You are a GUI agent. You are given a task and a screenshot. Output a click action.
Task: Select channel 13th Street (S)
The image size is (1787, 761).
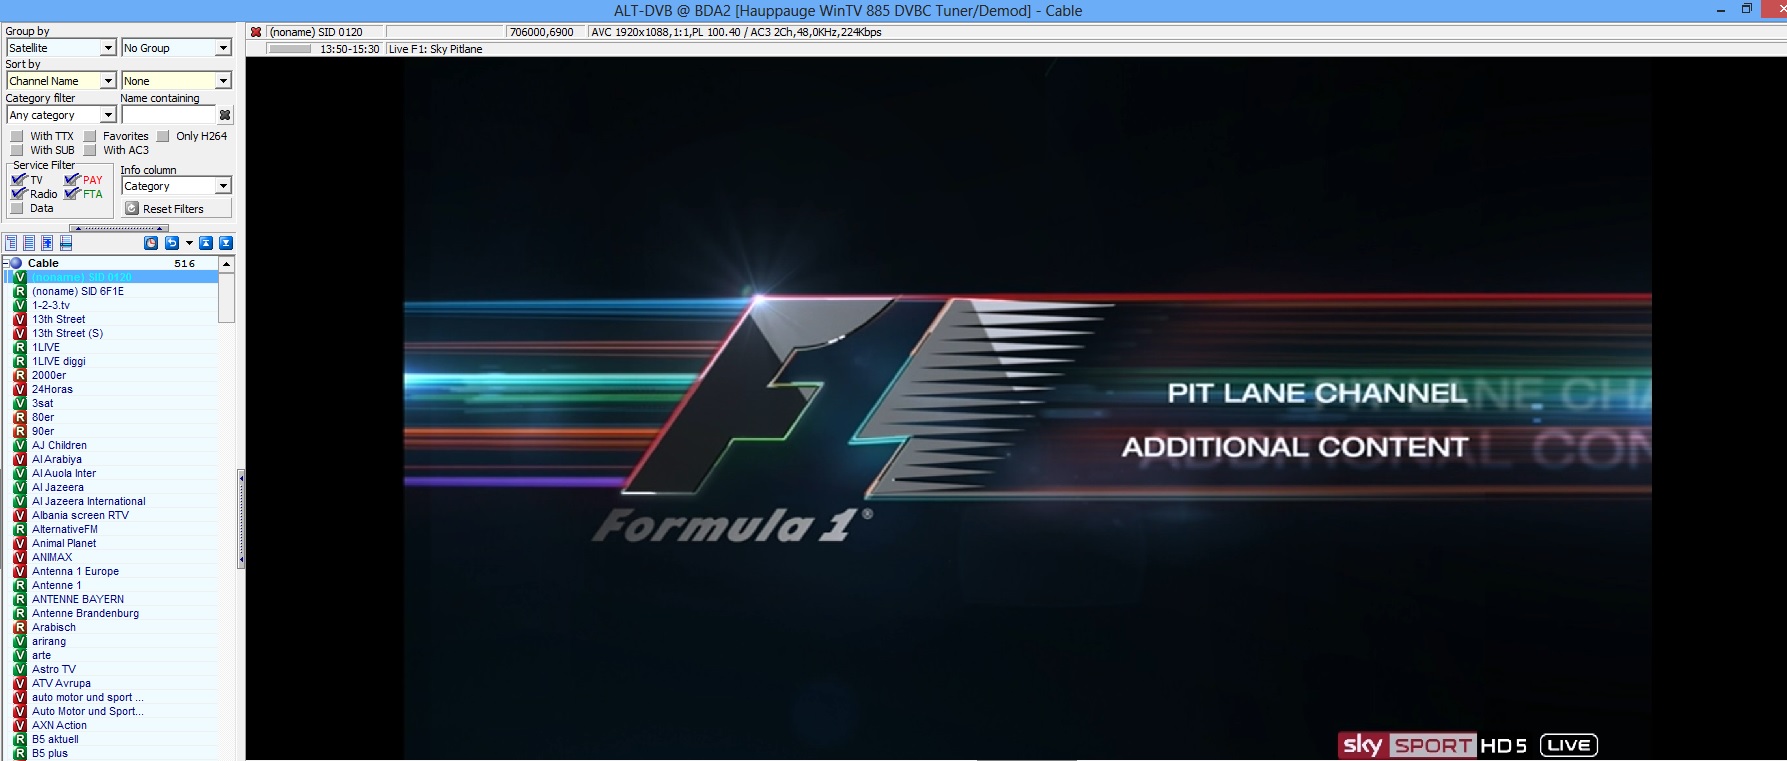click(x=67, y=333)
